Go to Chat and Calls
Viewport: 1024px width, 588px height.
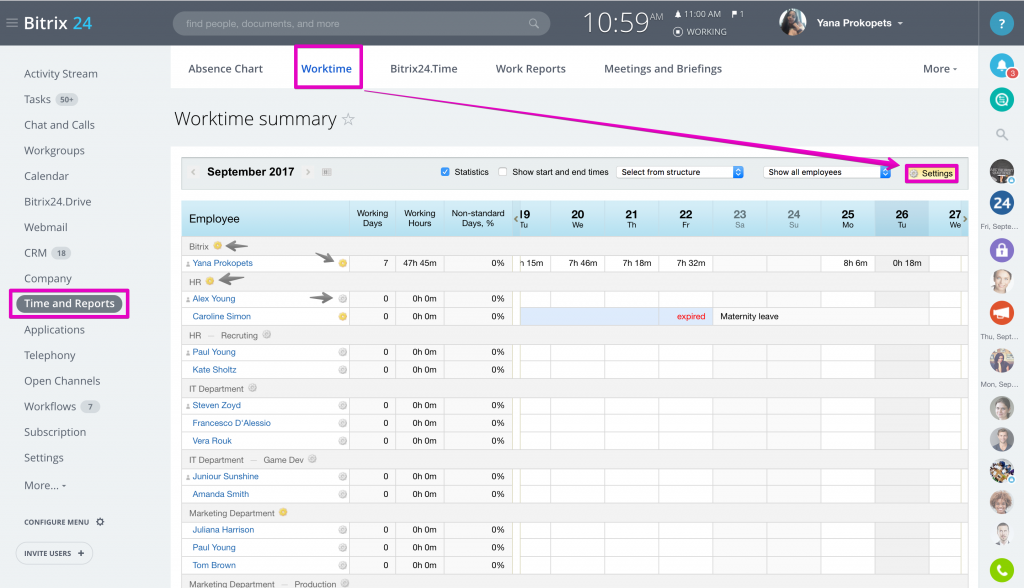click(59, 125)
